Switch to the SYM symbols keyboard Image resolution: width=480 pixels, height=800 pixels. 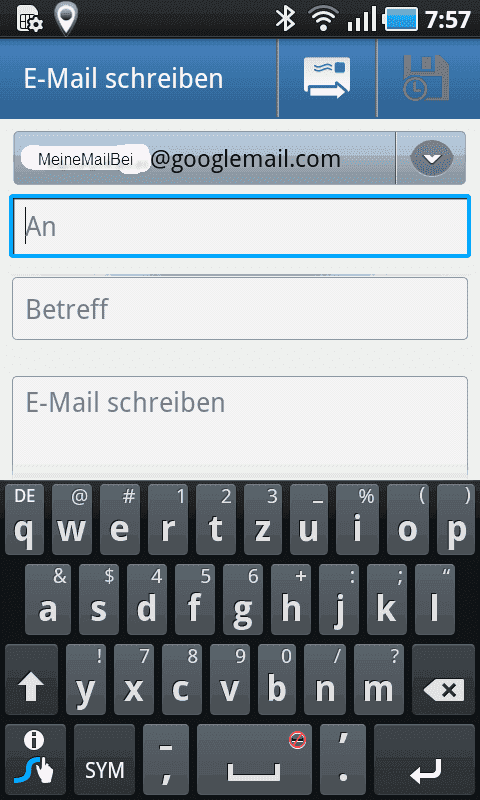click(x=104, y=760)
